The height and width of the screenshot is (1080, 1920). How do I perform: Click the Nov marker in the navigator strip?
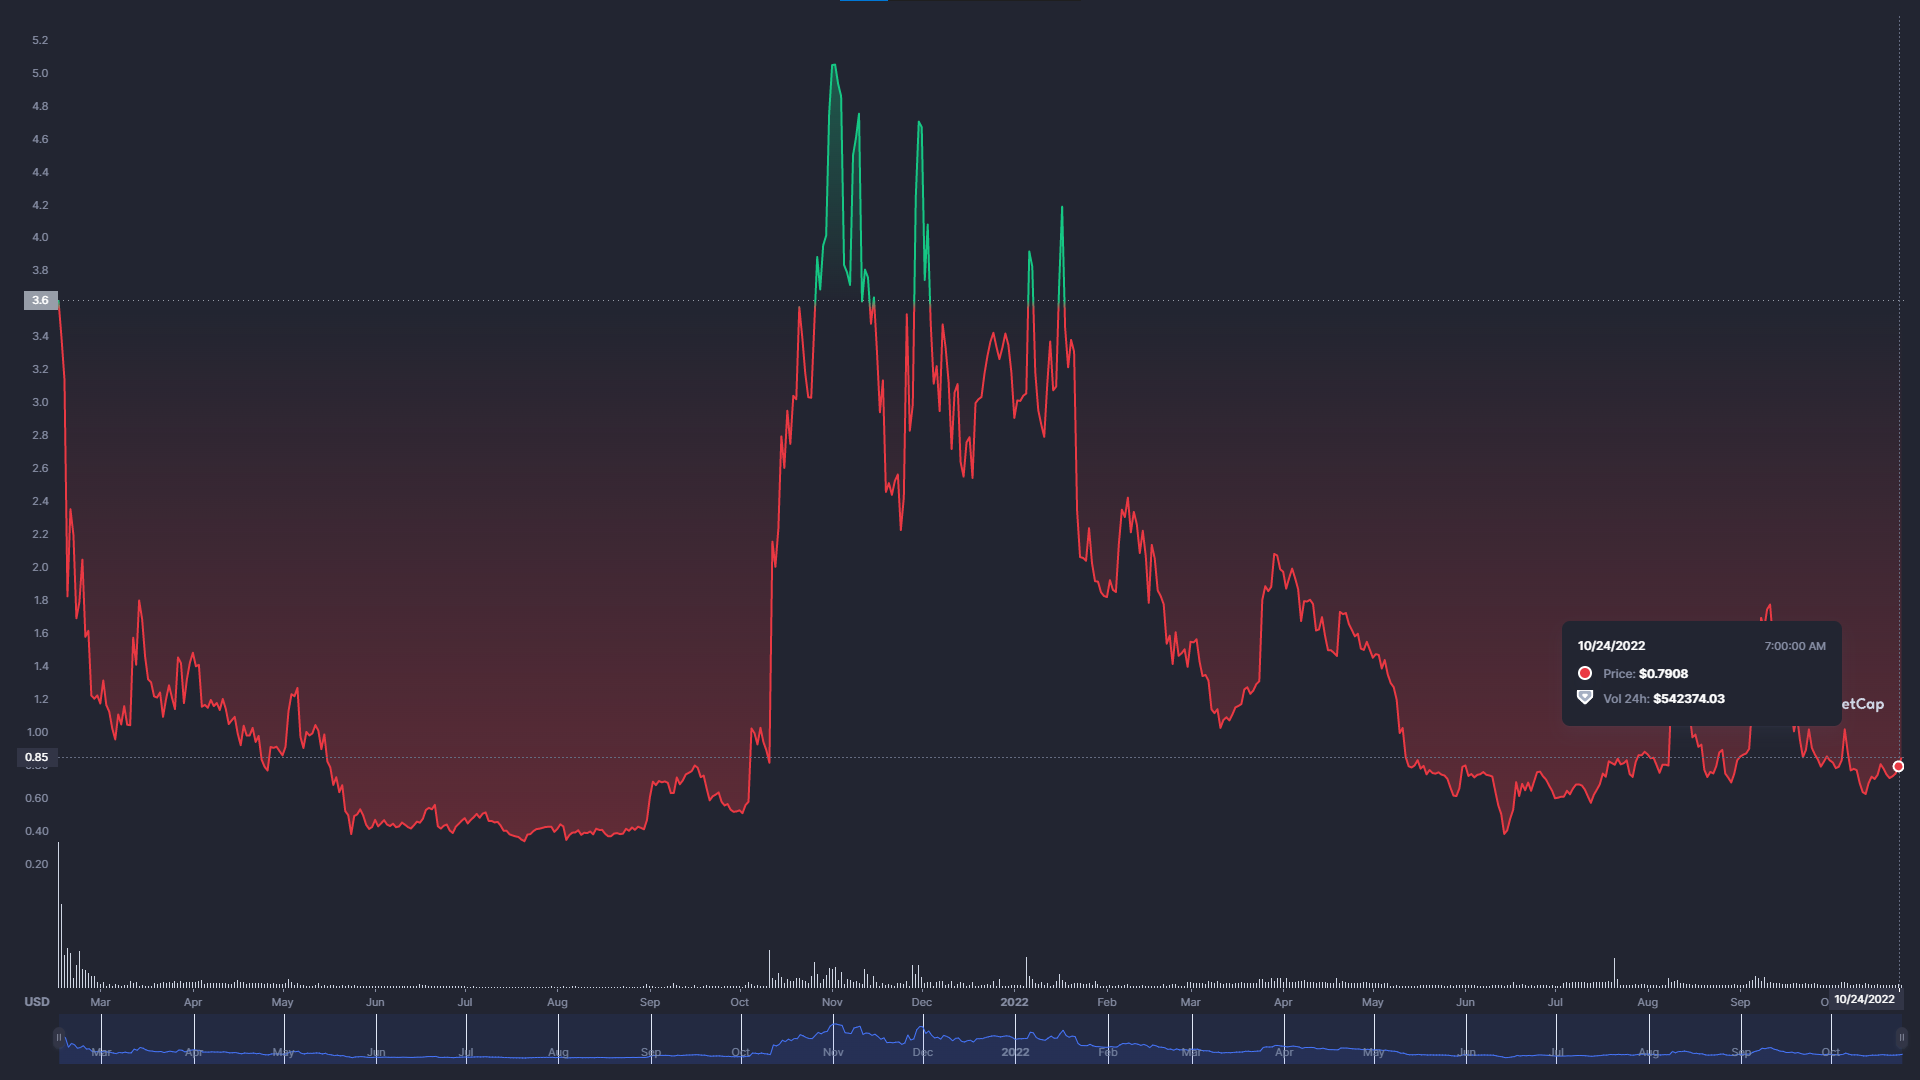[x=833, y=1052]
